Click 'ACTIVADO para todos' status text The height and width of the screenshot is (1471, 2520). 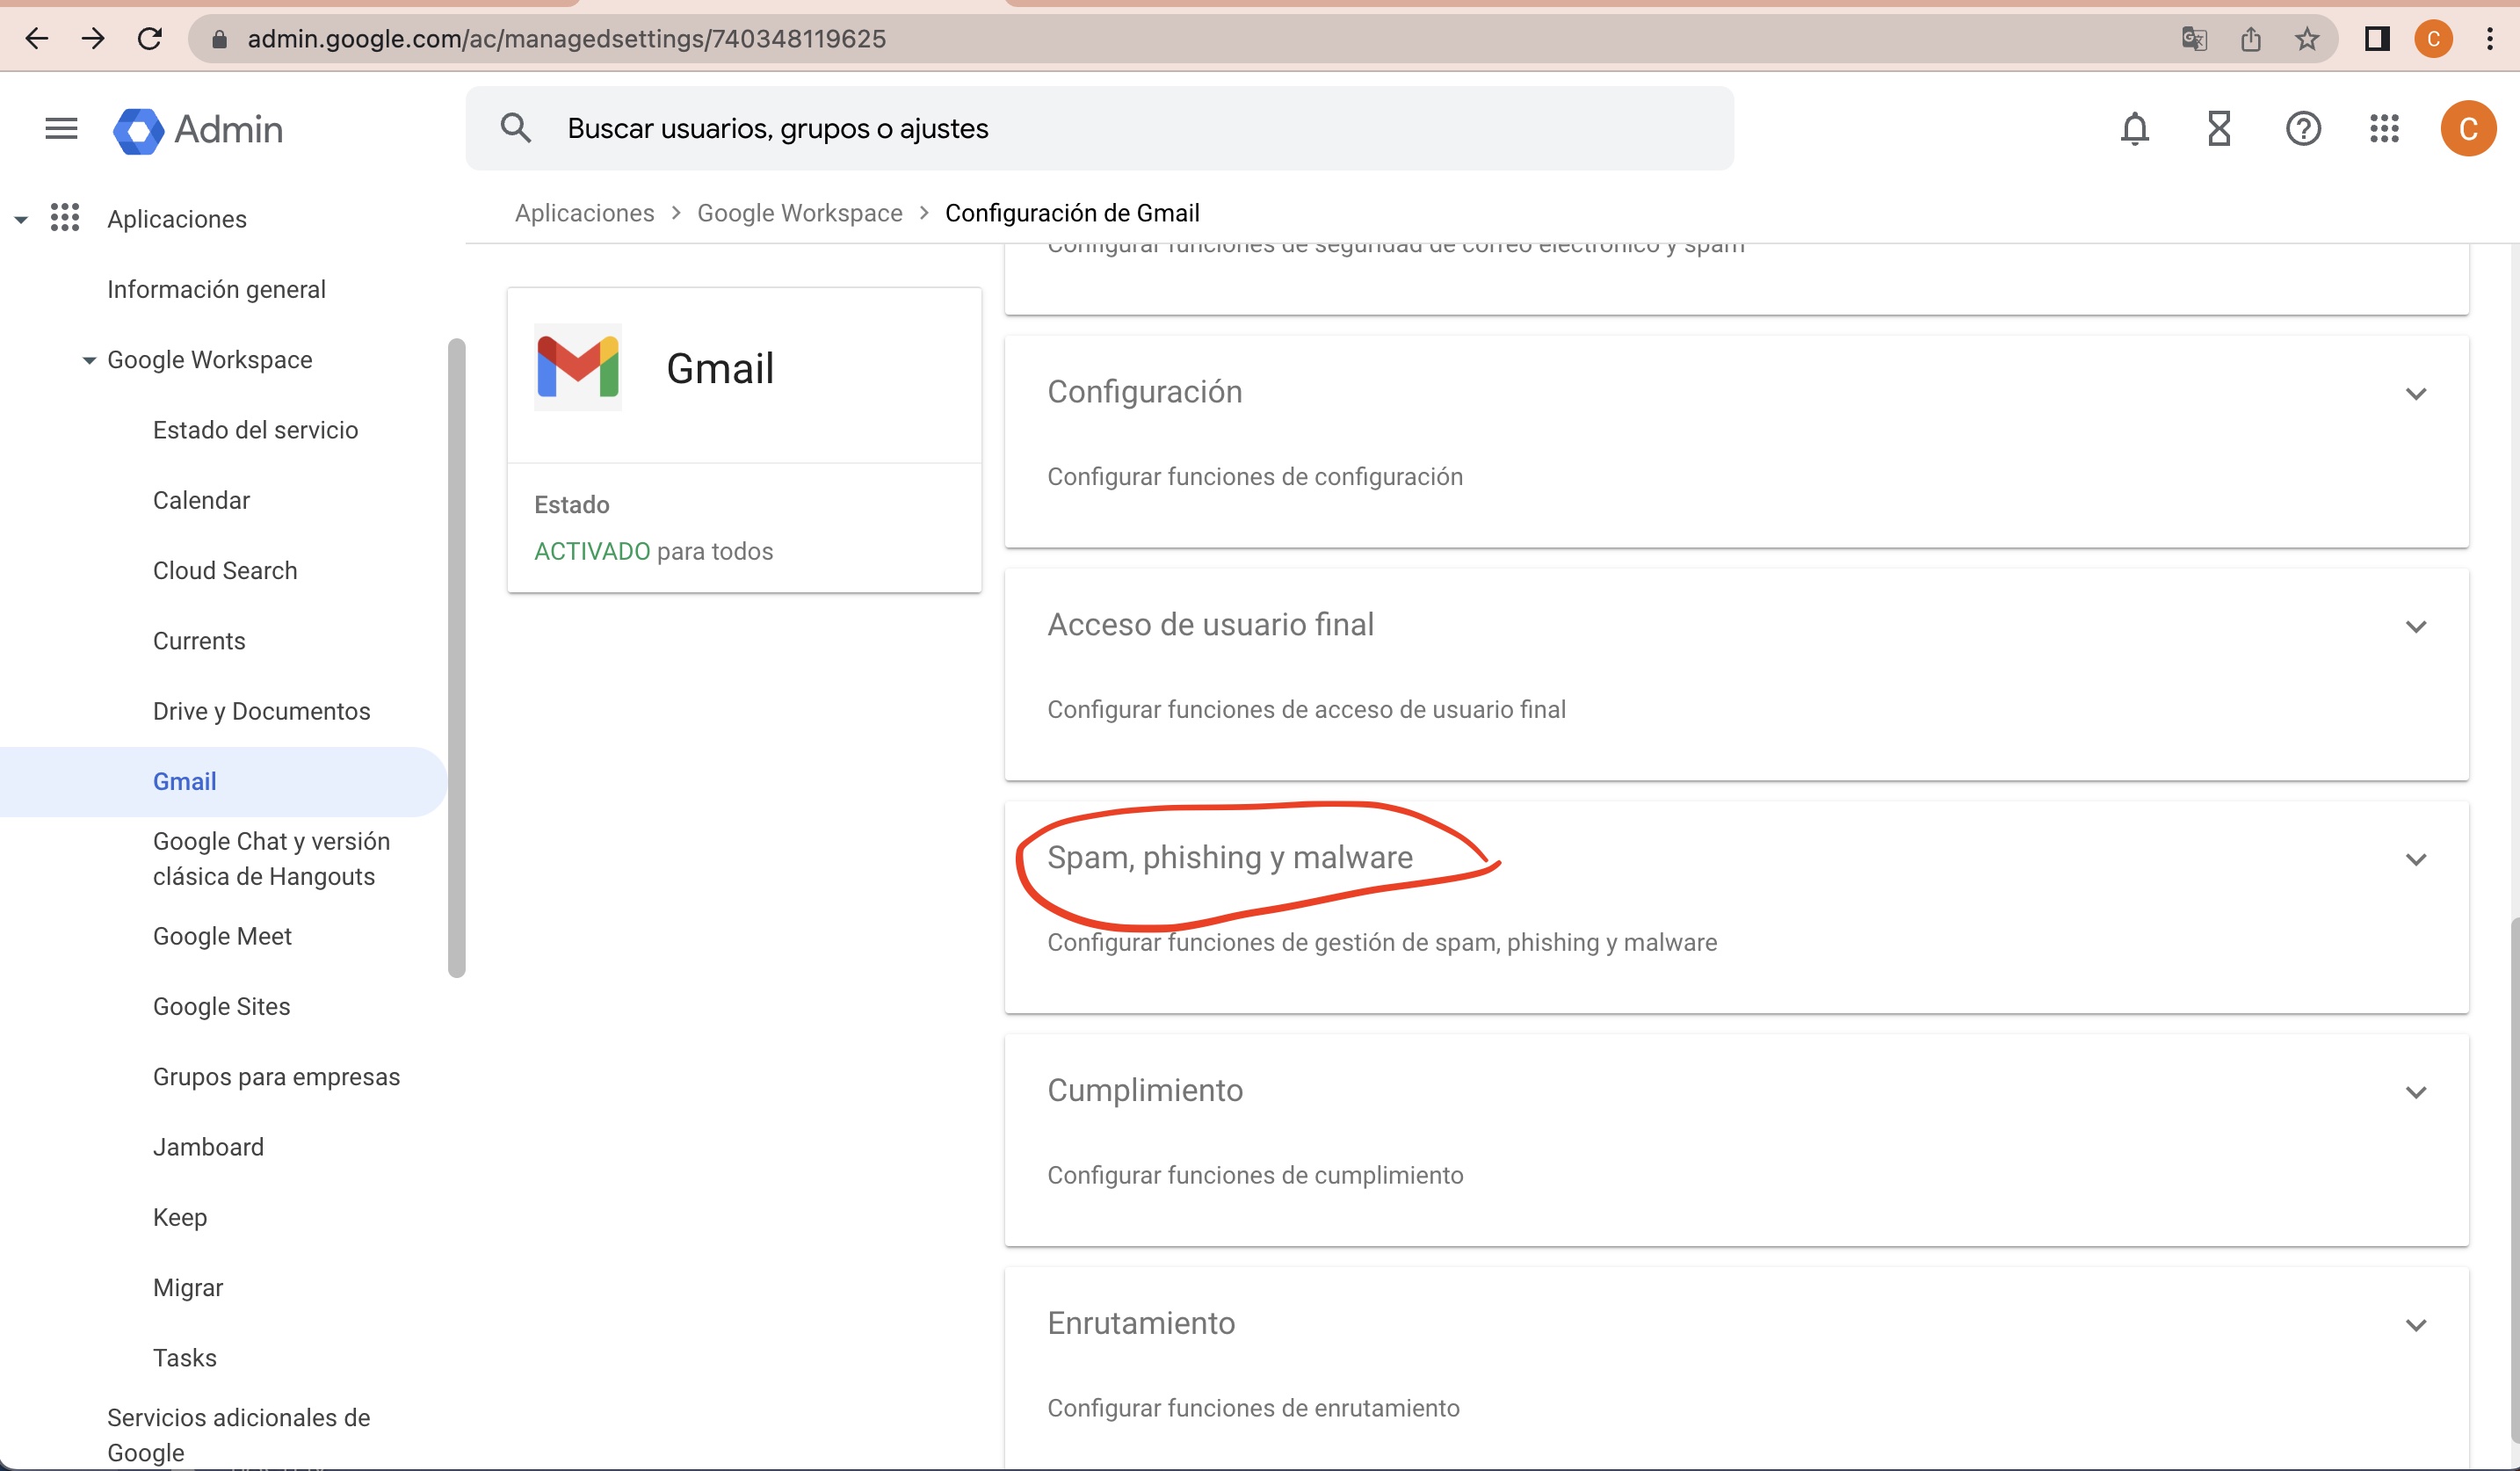[x=653, y=551]
